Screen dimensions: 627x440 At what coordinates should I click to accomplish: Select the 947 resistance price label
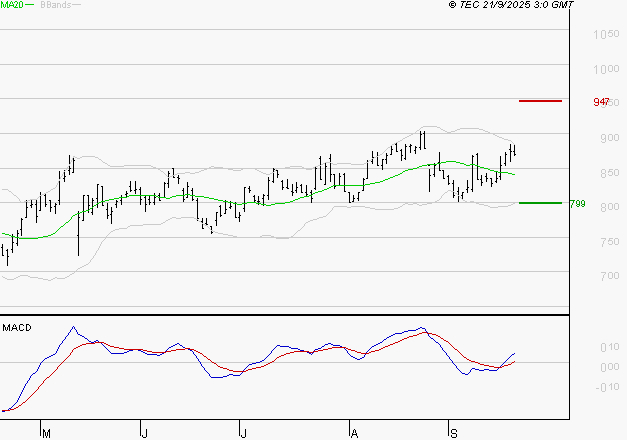click(x=601, y=103)
